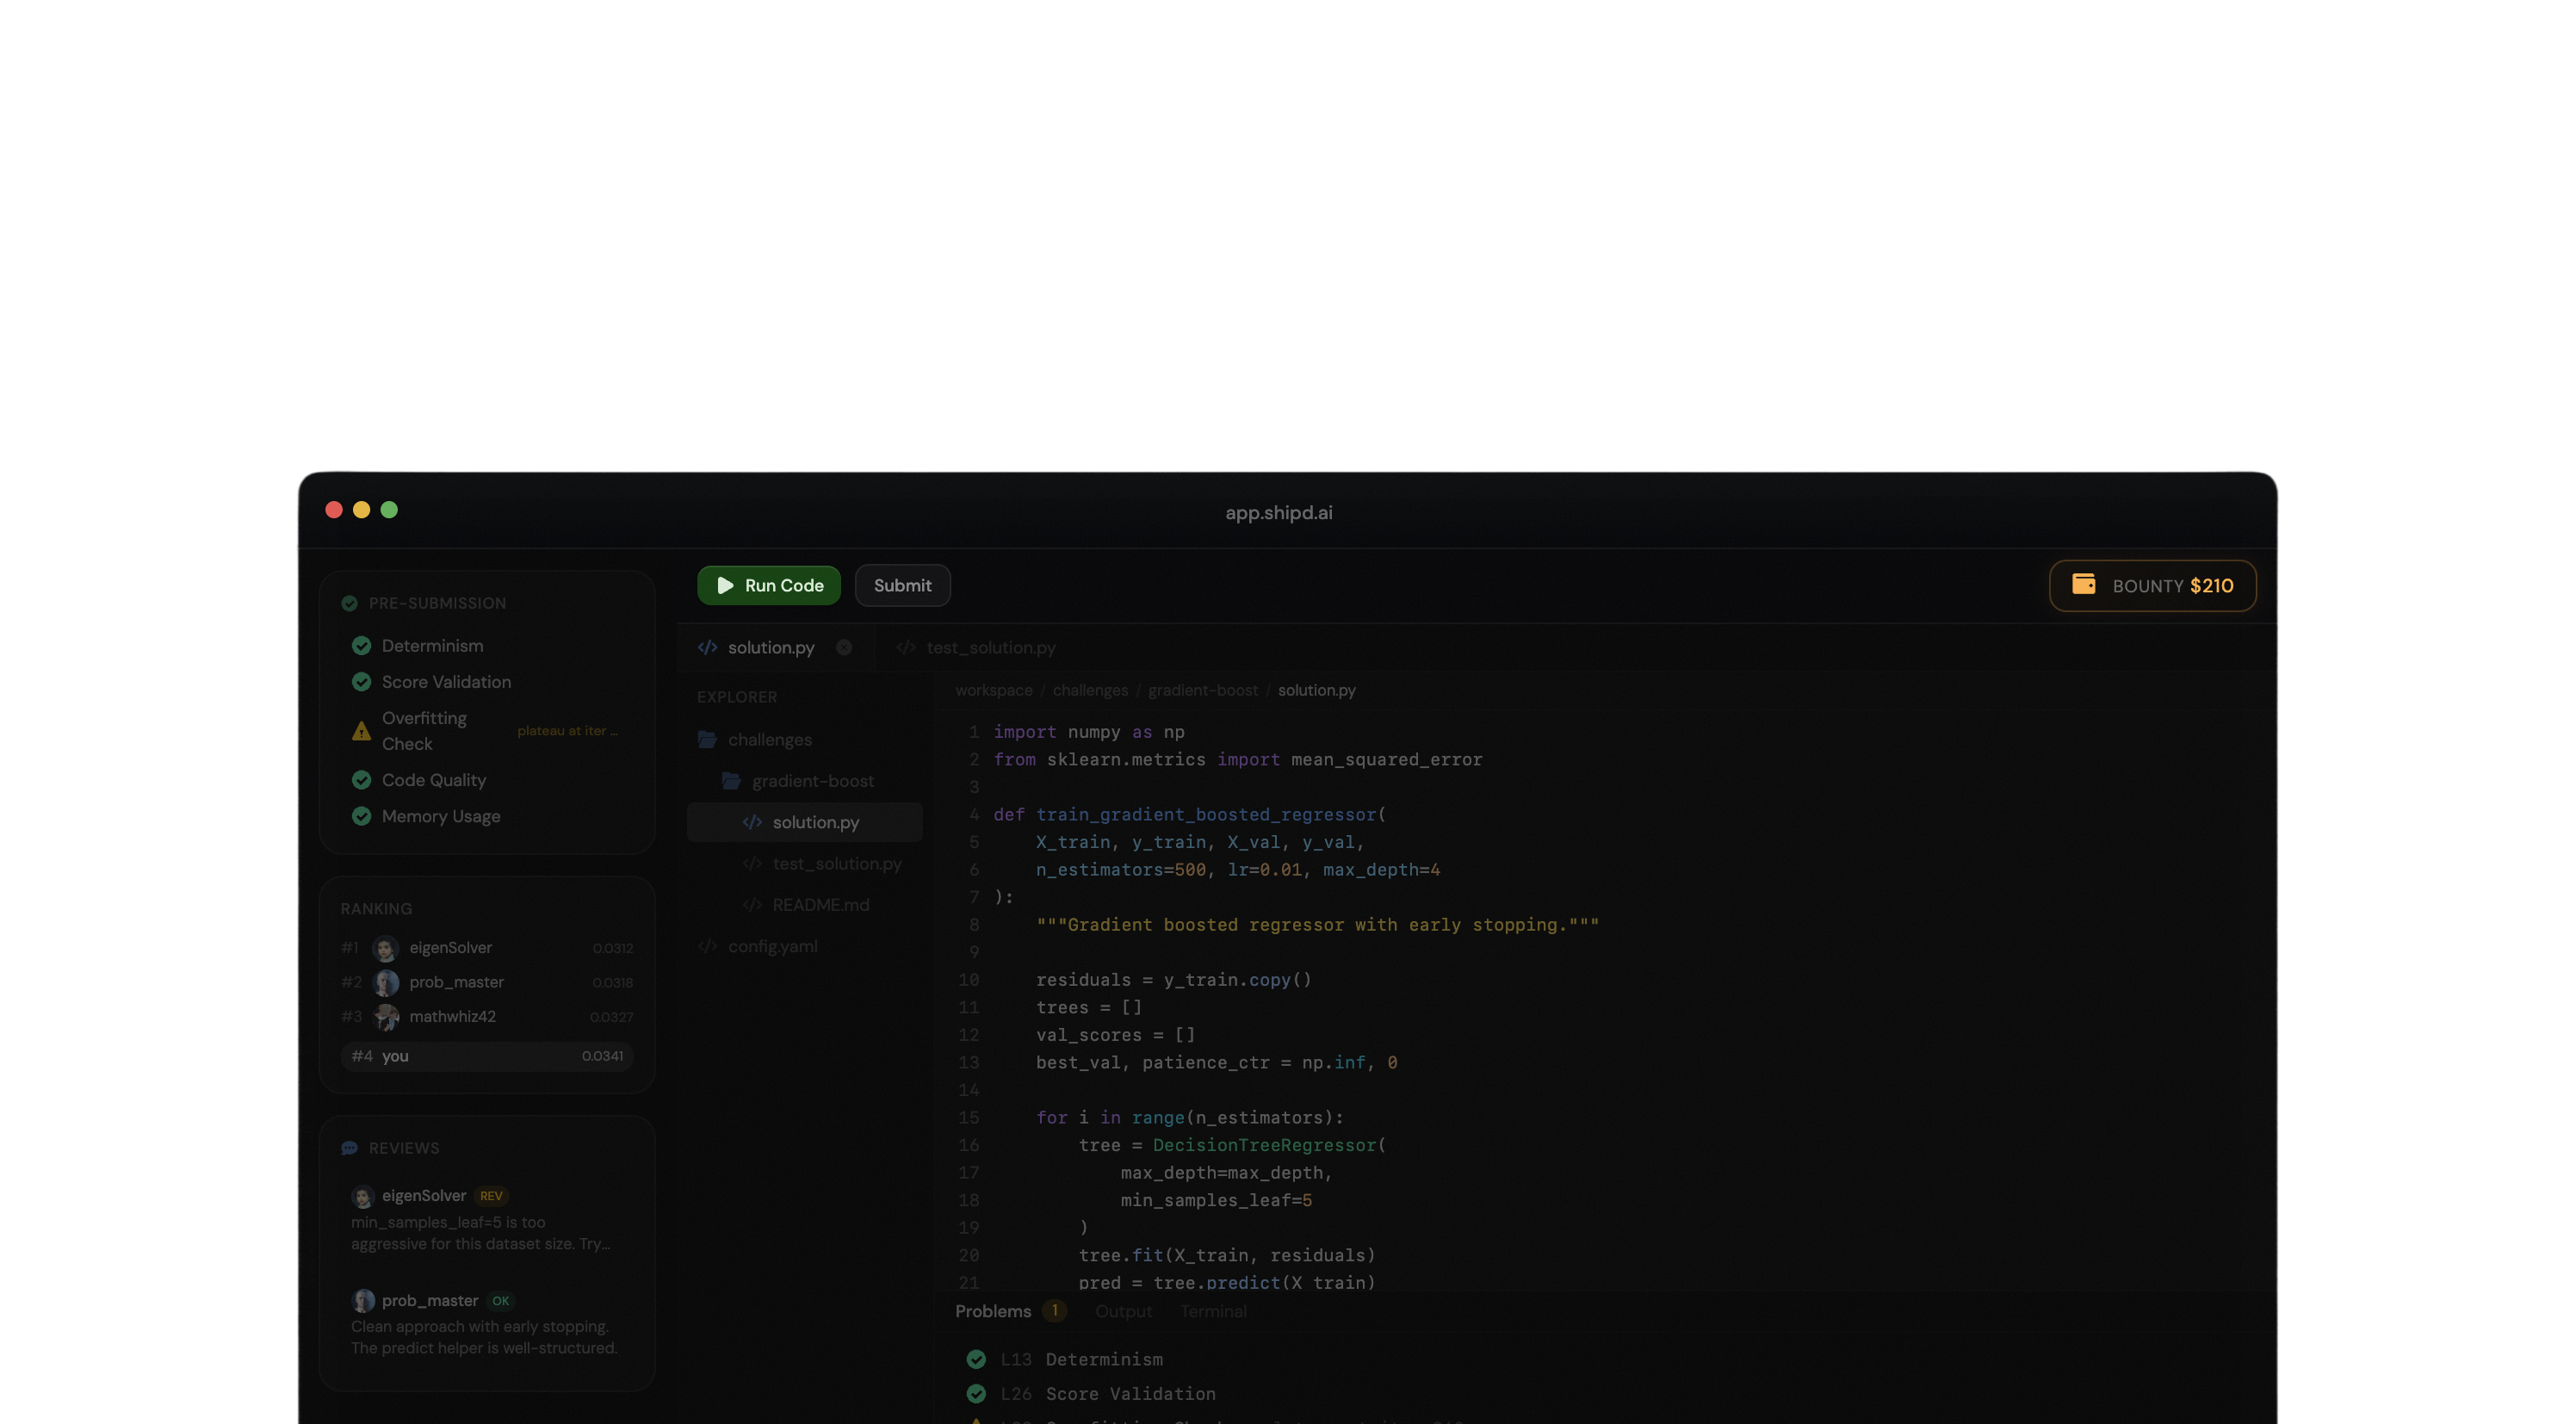The image size is (2576, 1424).
Task: Click the Score Validation check icon in sidebar
Action: 361,681
